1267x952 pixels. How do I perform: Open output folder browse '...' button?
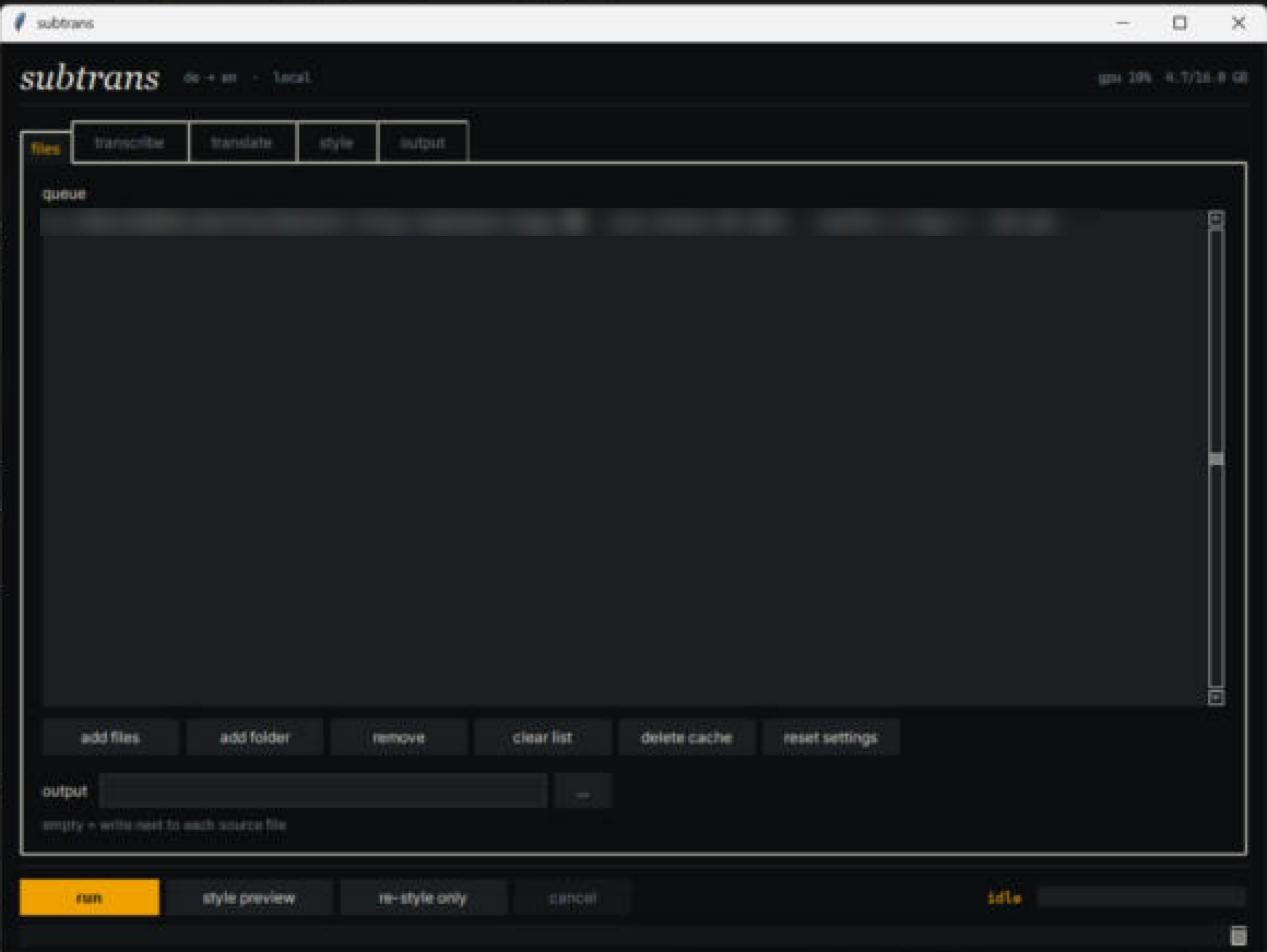tap(583, 791)
